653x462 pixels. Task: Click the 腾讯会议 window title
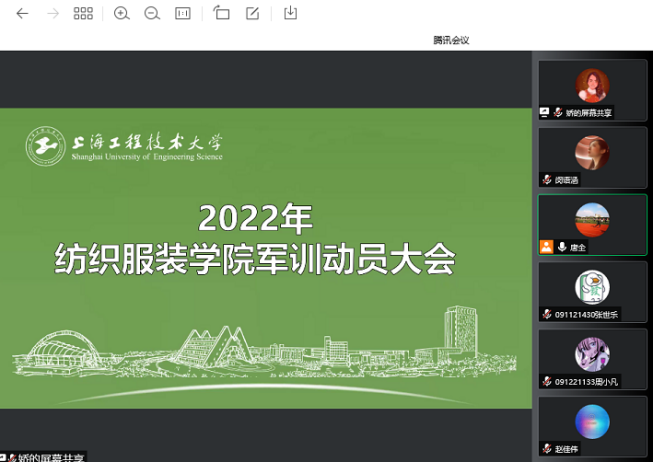point(451,40)
